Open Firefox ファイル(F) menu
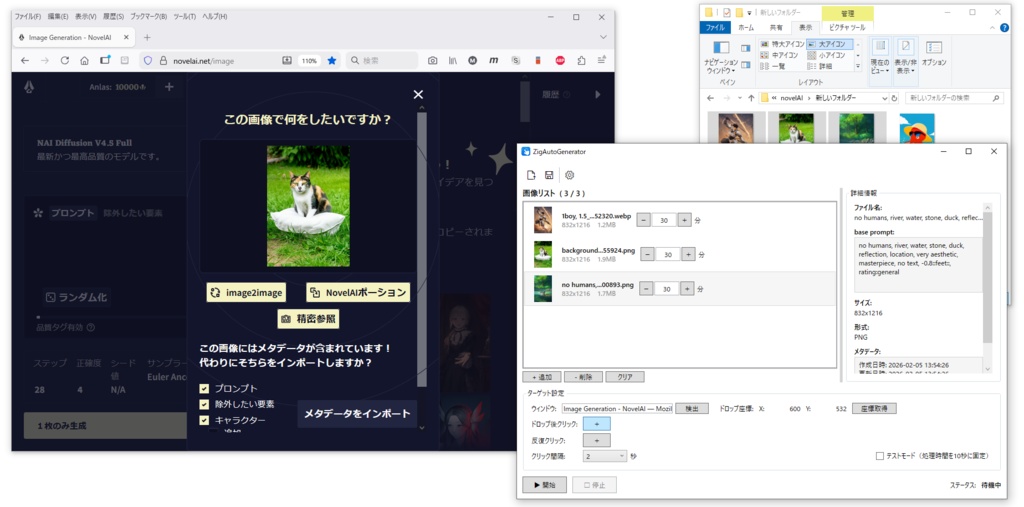Viewport: 1024px width, 507px height. (x=28, y=16)
